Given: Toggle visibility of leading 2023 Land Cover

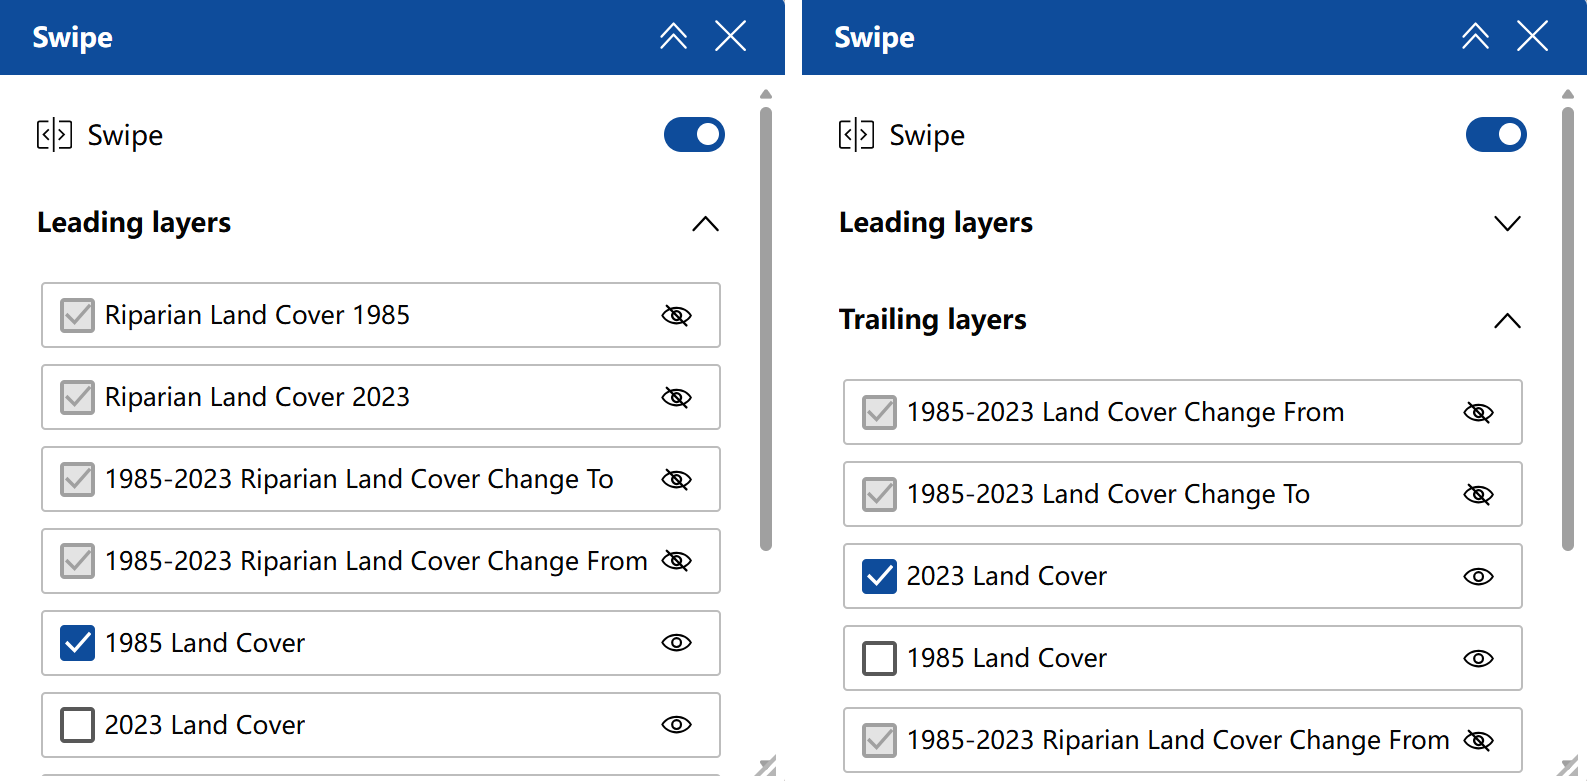Looking at the screenshot, I should 677,725.
